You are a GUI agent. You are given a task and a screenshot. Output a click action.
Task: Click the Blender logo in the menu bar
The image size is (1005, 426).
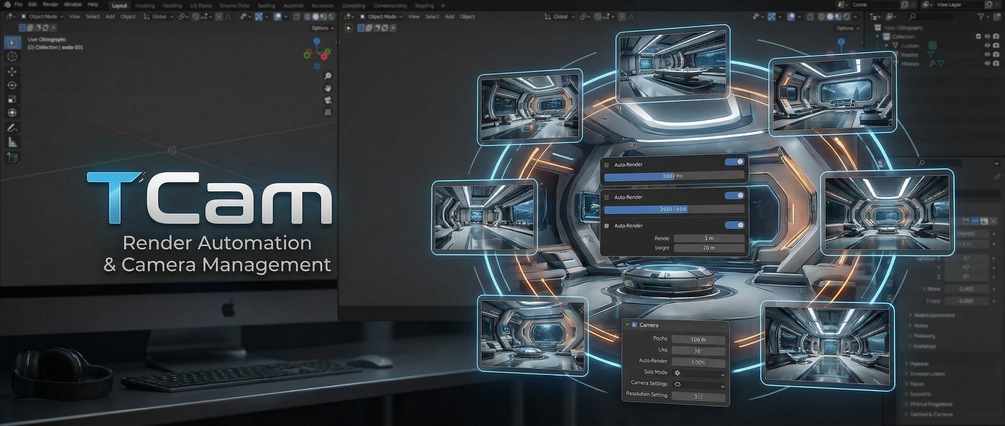tap(6, 4)
